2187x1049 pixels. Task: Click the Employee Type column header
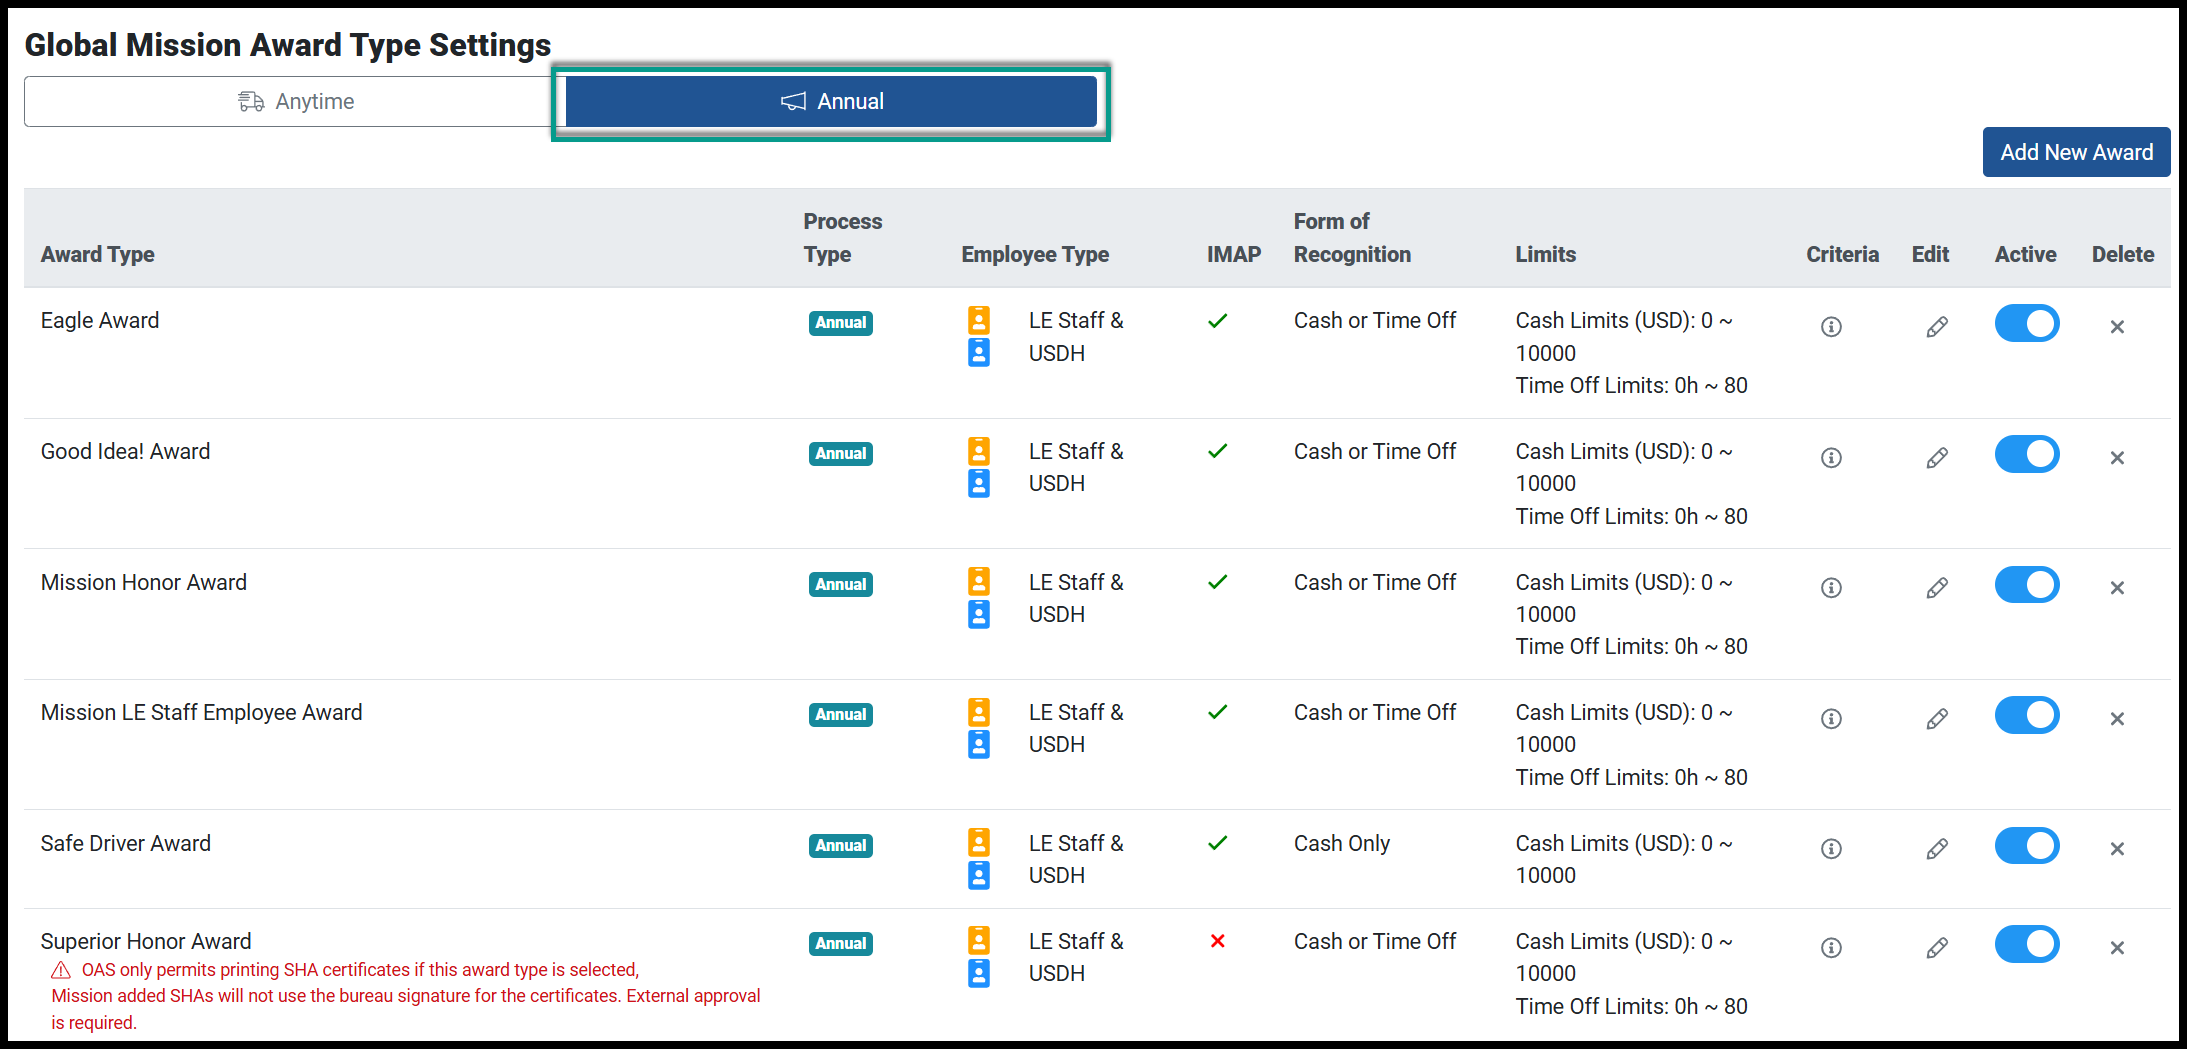click(1035, 254)
